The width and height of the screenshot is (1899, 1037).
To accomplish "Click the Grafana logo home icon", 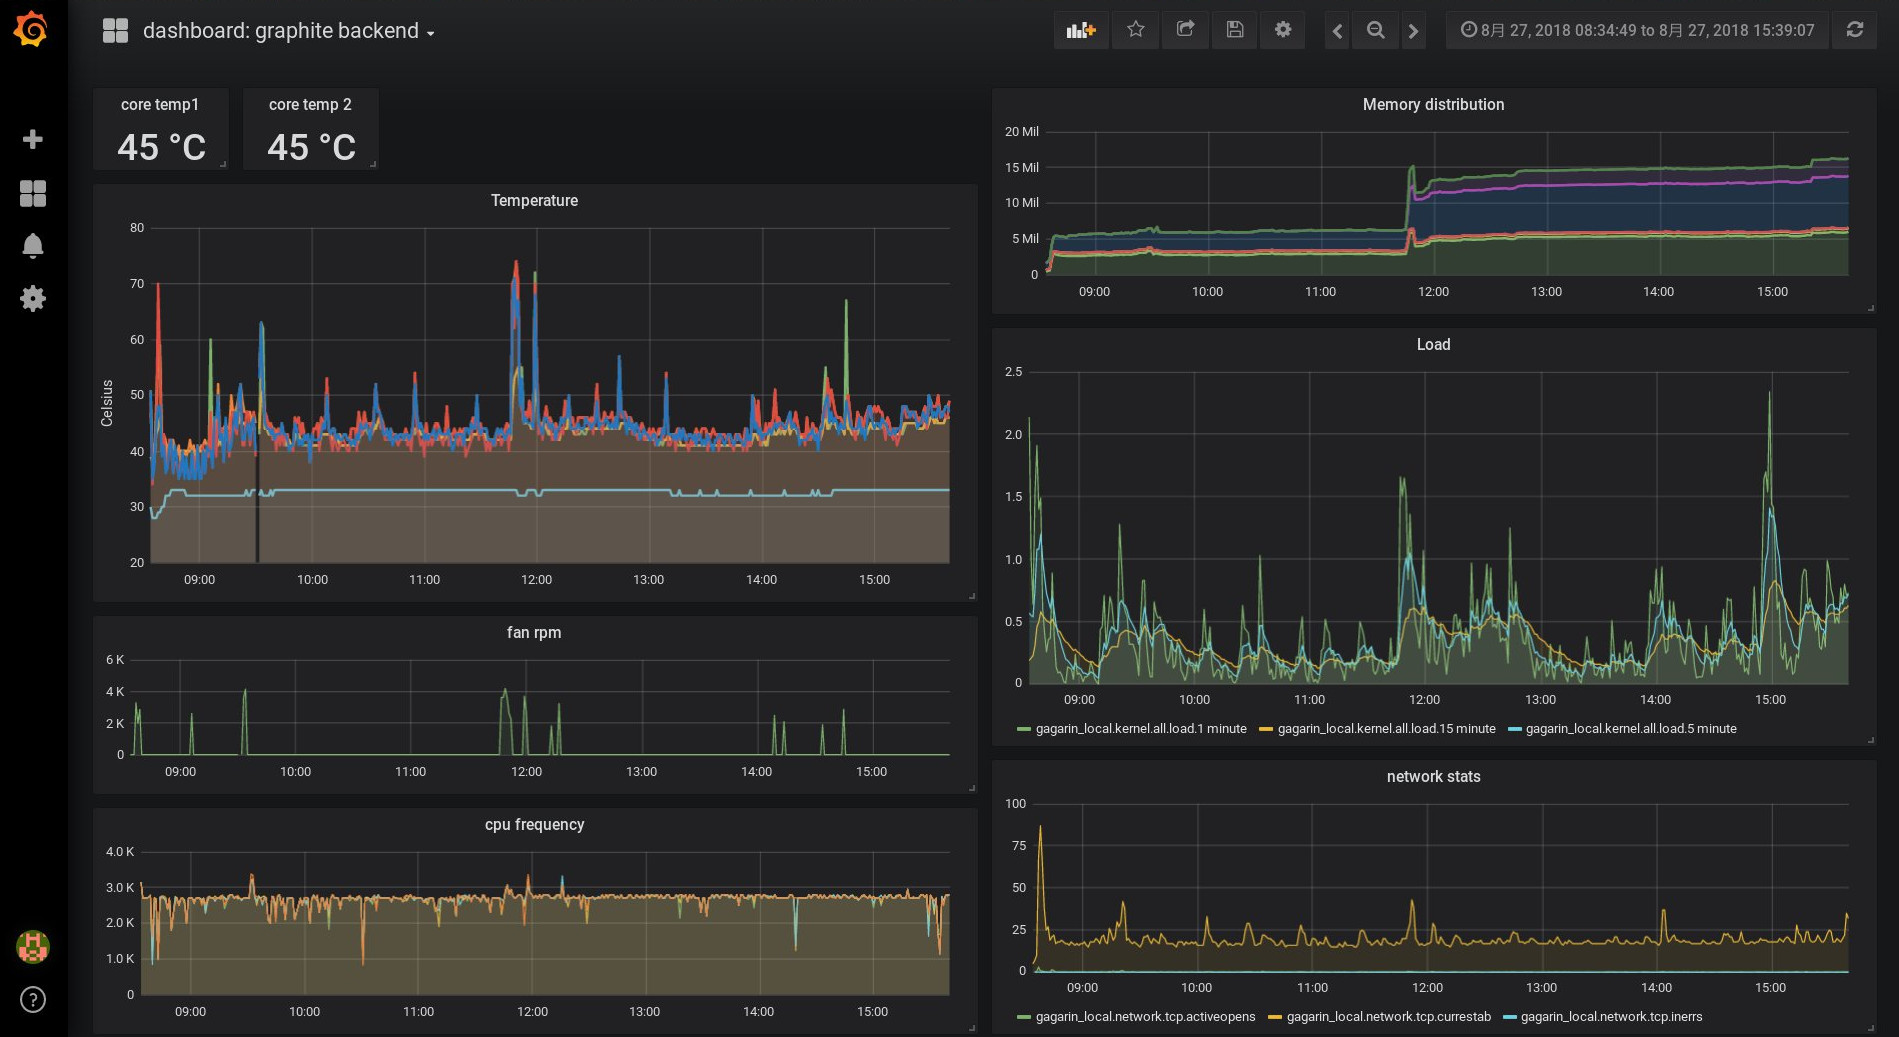I will tap(32, 30).
